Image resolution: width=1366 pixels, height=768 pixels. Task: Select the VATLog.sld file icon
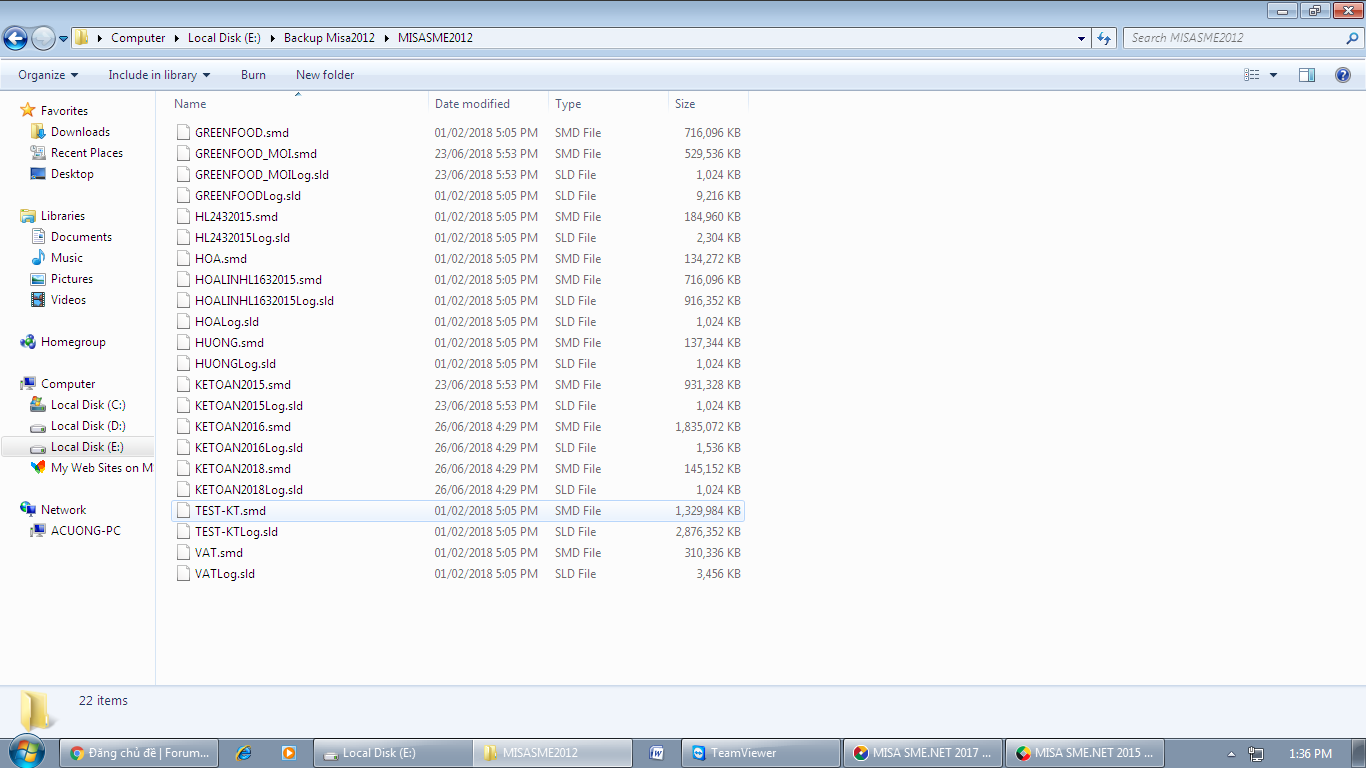[x=183, y=573]
